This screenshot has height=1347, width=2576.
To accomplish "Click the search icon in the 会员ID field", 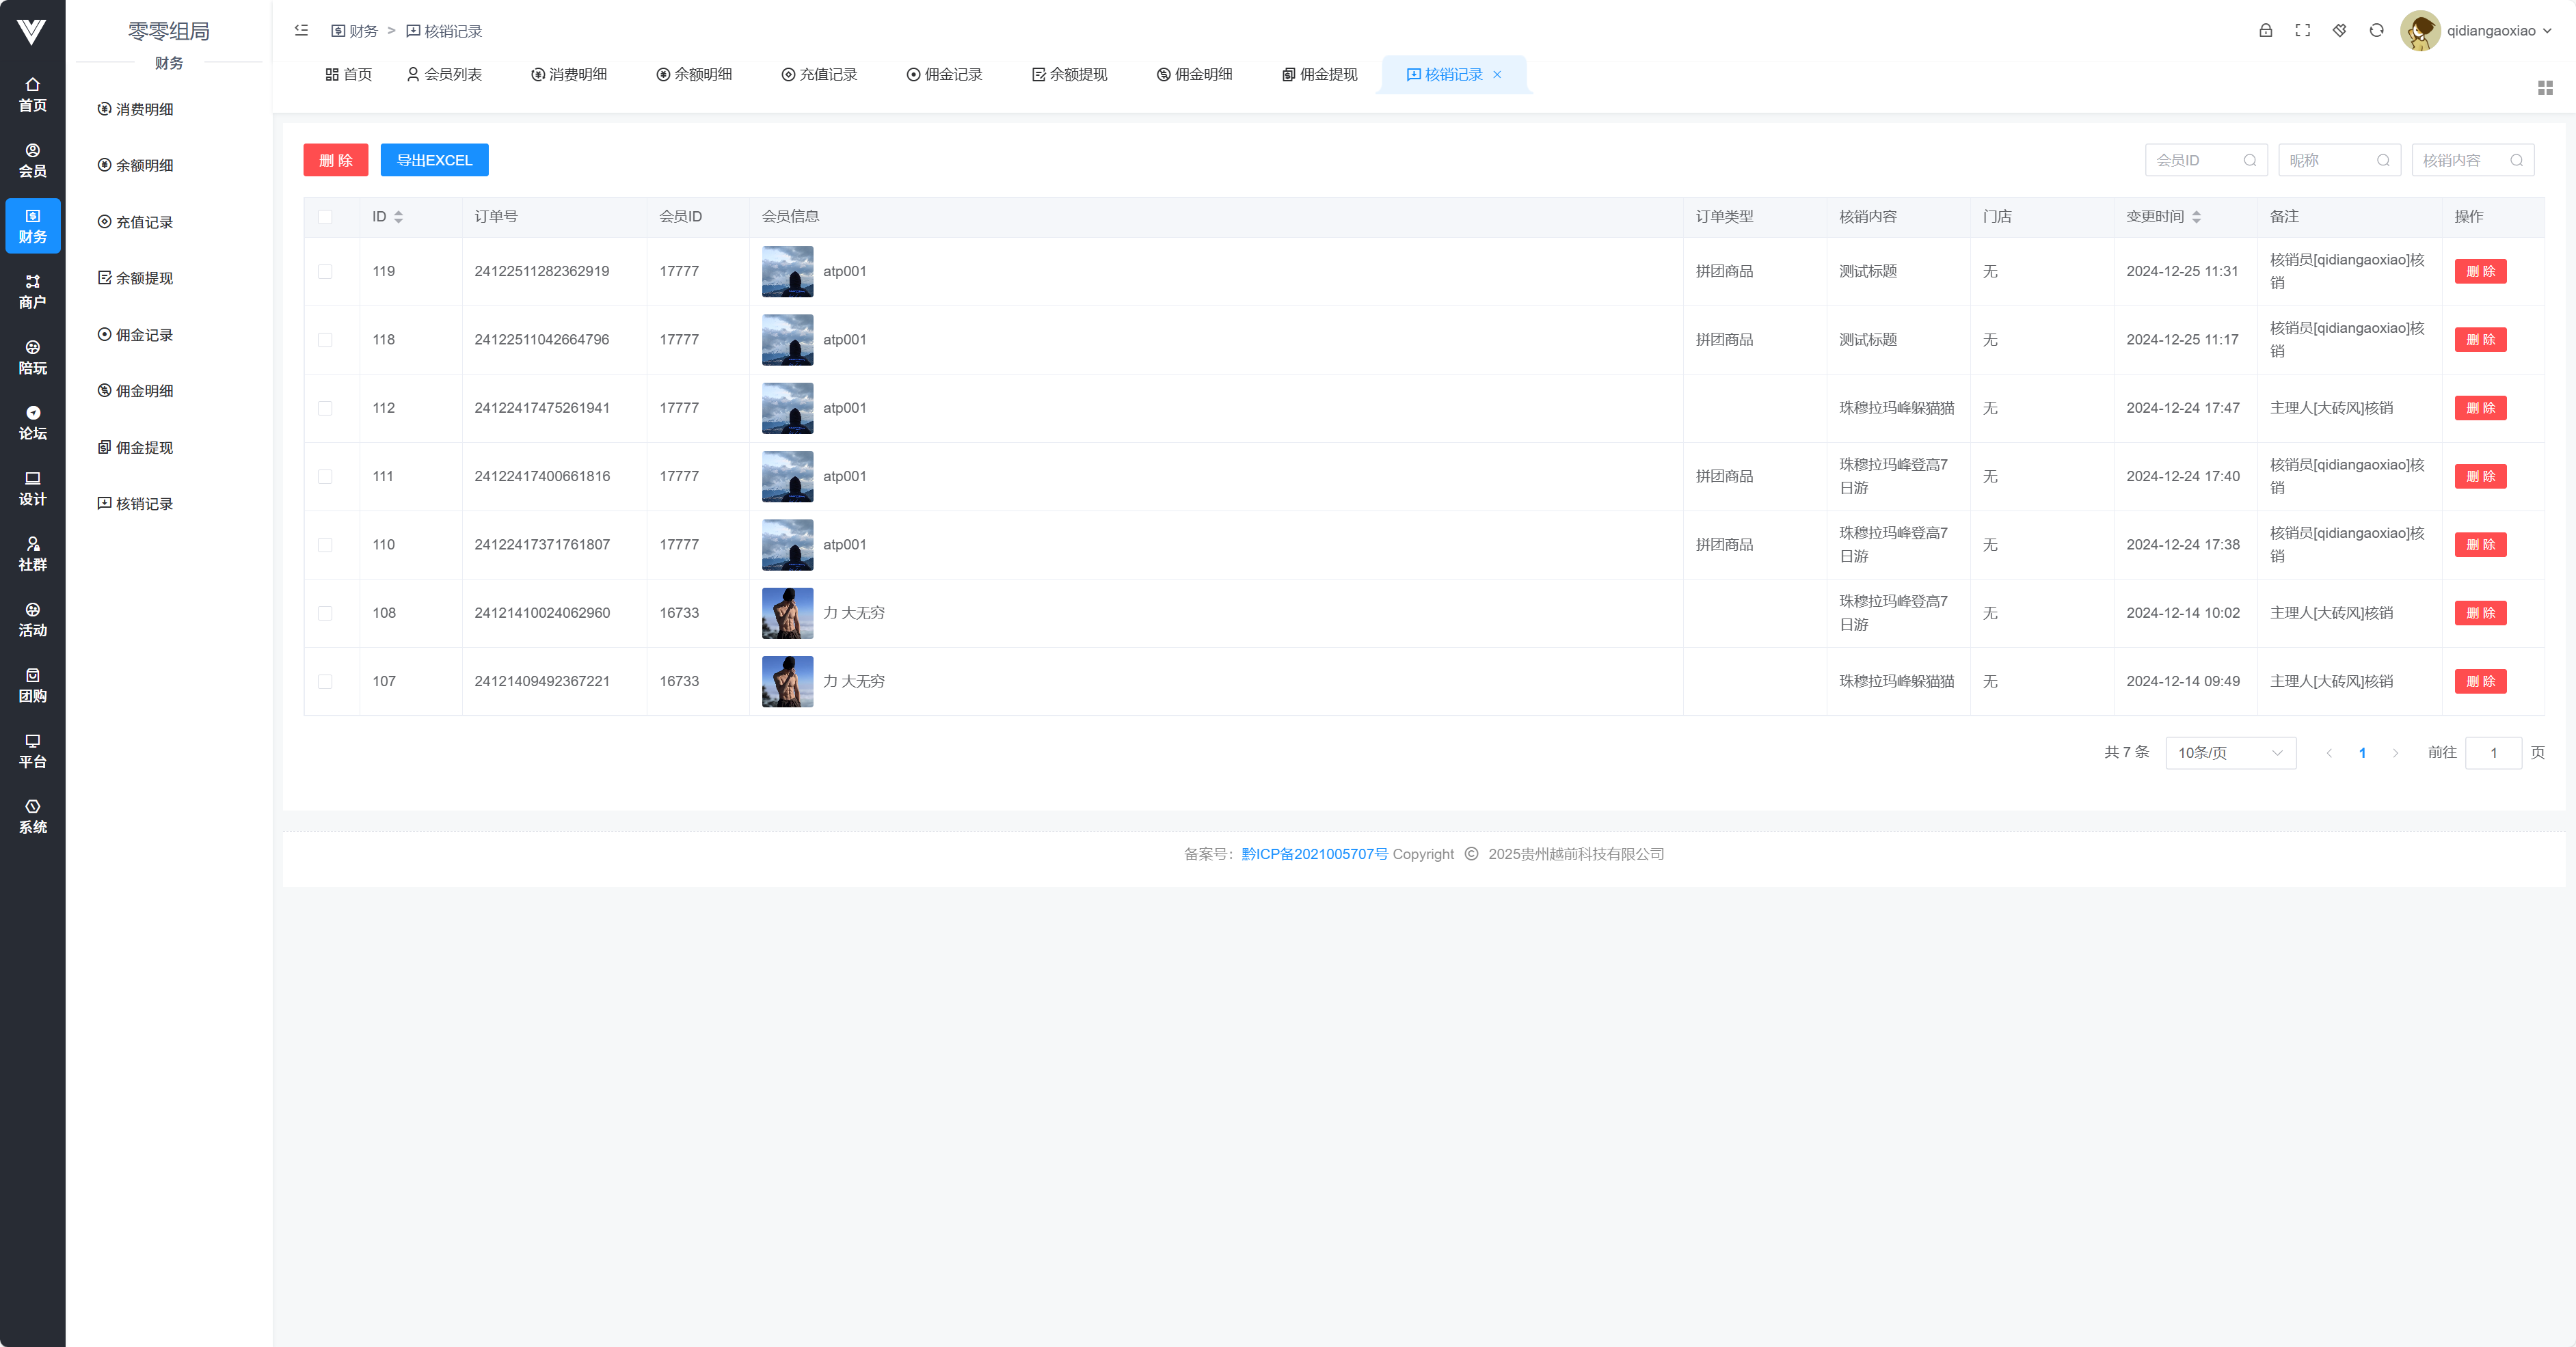I will tap(2249, 160).
